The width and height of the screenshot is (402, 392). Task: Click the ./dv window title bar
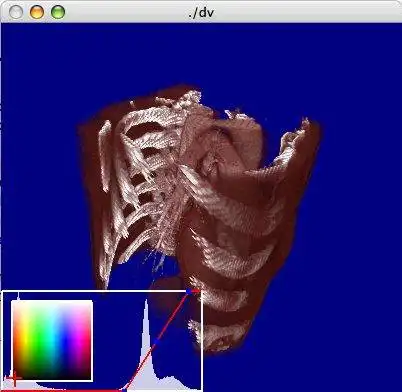pyautogui.click(x=201, y=12)
